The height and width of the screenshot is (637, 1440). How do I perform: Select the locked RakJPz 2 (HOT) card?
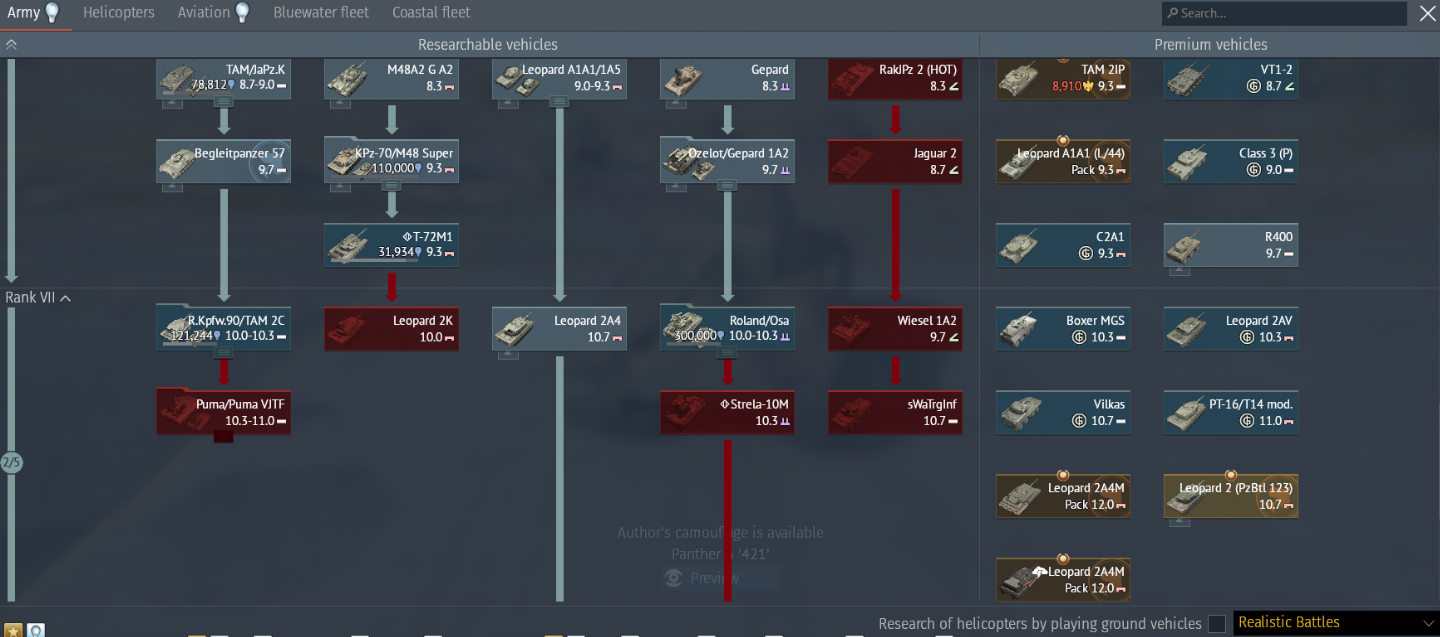(896, 78)
